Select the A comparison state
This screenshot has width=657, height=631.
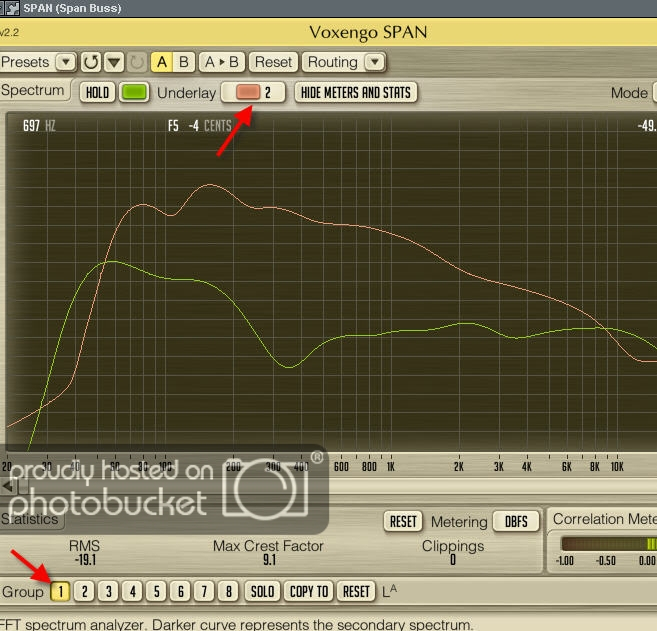coord(162,62)
